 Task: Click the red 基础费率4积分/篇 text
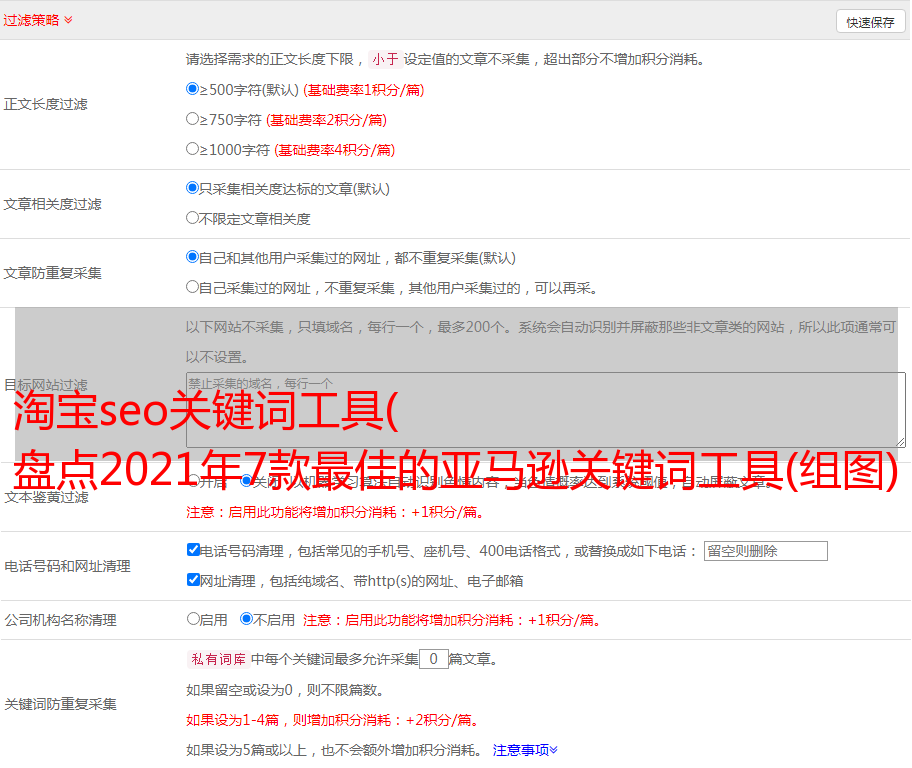pos(335,150)
